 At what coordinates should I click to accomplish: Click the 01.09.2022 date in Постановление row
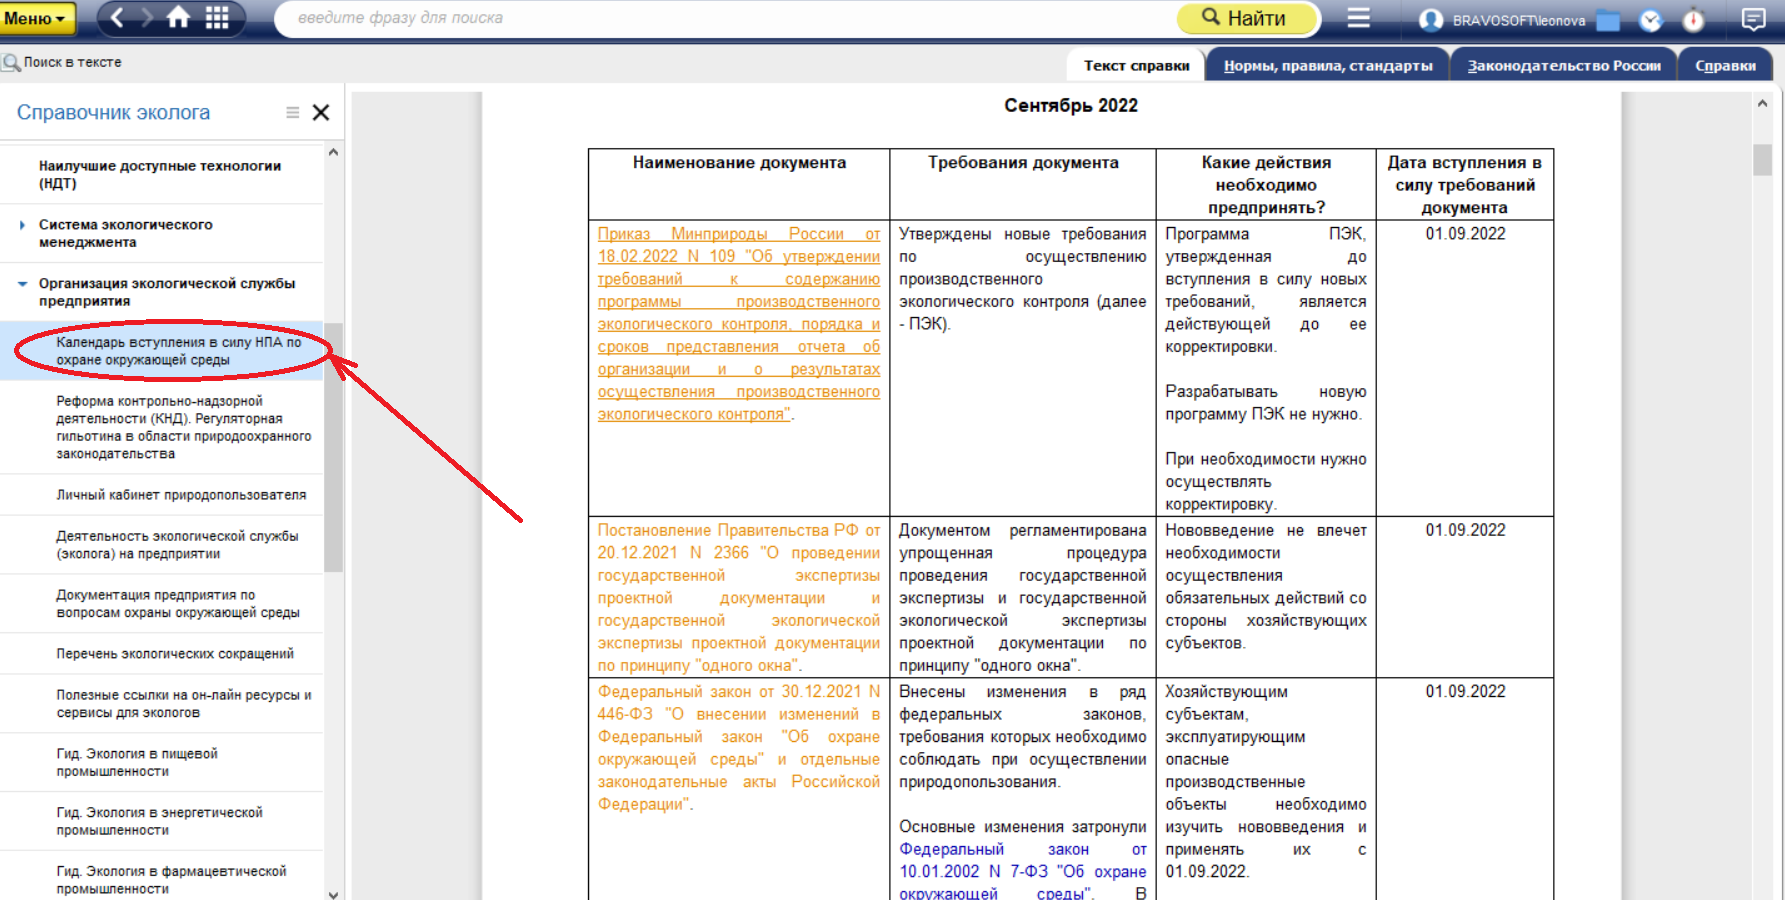coord(1465,530)
